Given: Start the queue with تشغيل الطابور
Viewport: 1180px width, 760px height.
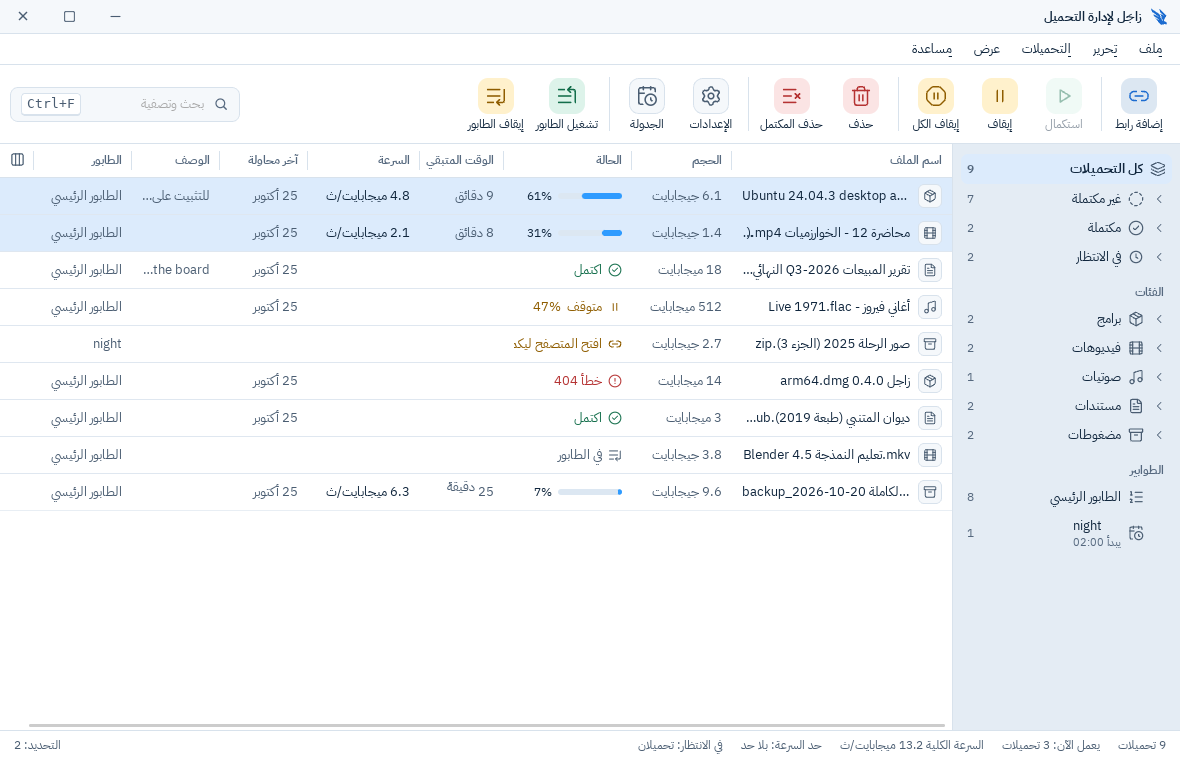Looking at the screenshot, I should [x=567, y=96].
